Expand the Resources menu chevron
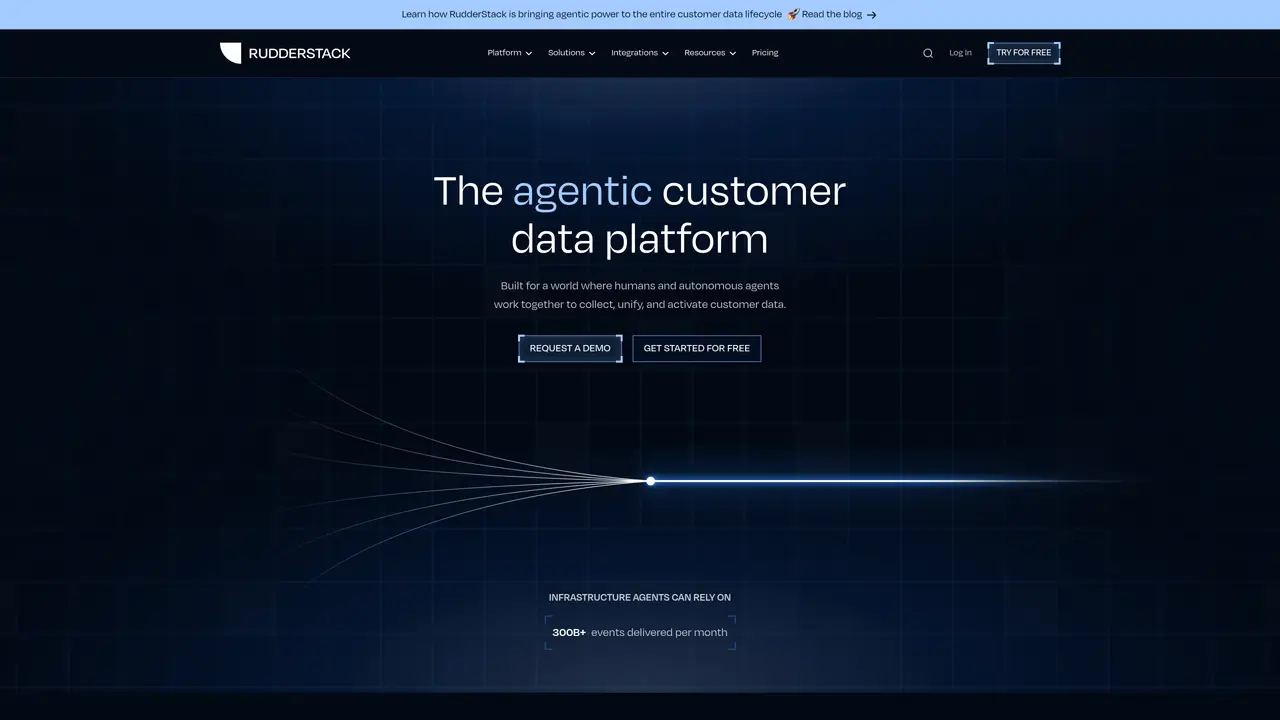This screenshot has width=1280, height=720. [733, 53]
